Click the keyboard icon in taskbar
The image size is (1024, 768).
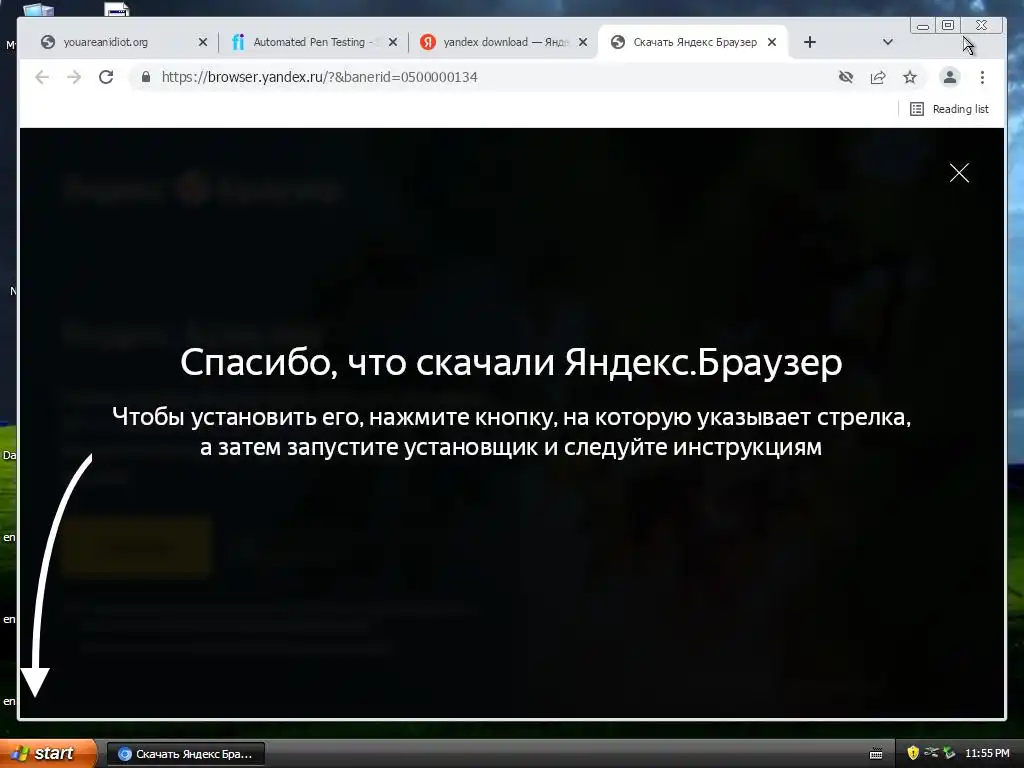tap(876, 754)
